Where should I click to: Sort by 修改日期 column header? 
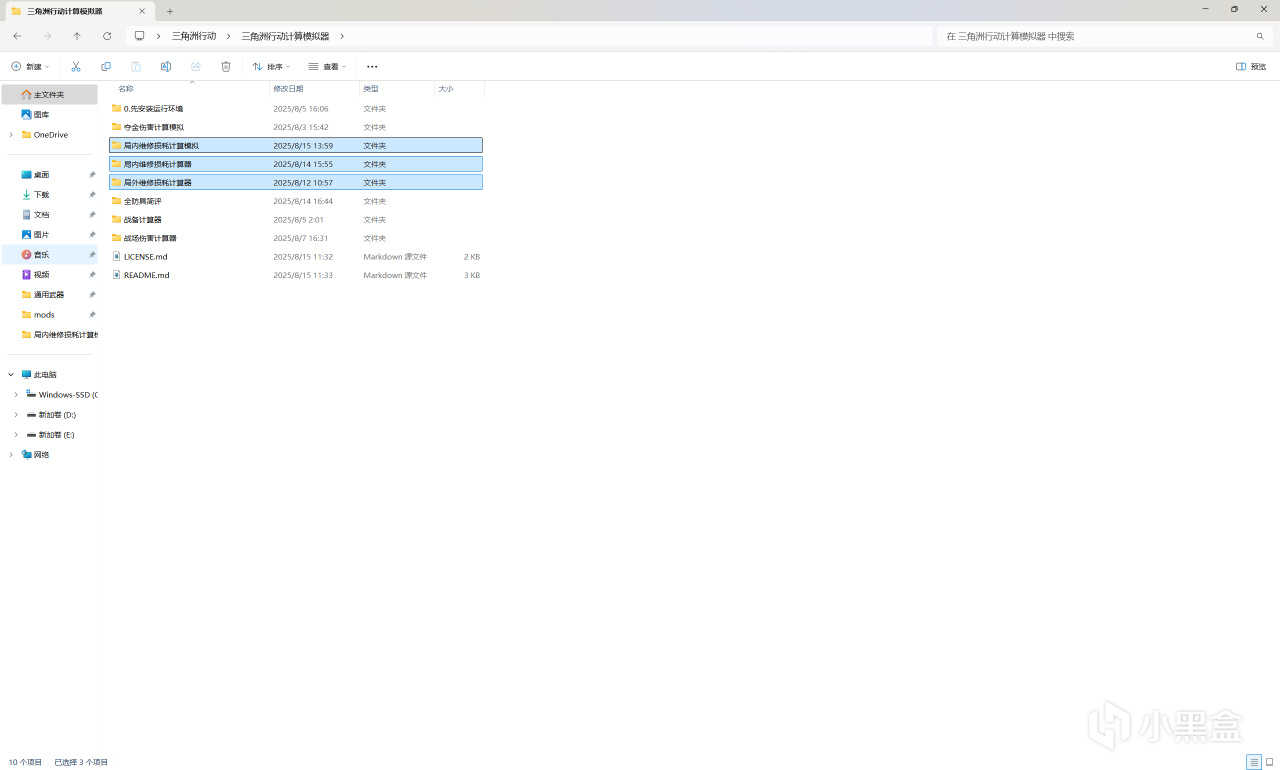pyautogui.click(x=288, y=89)
